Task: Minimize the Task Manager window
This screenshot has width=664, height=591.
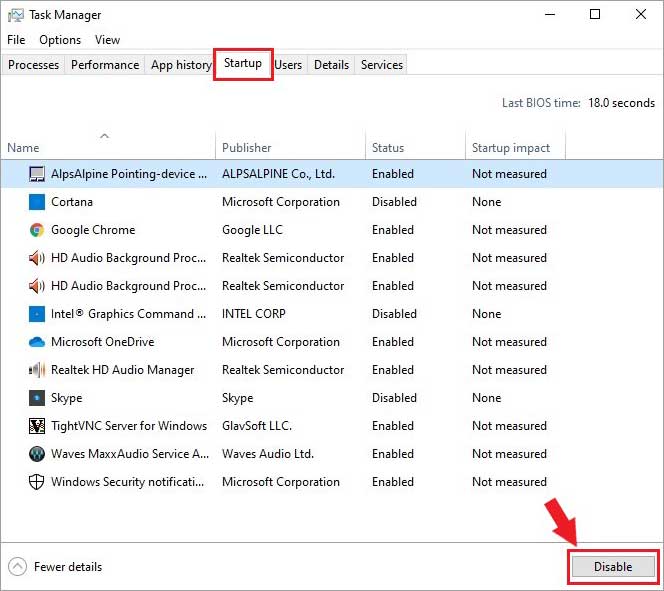Action: coord(550,14)
